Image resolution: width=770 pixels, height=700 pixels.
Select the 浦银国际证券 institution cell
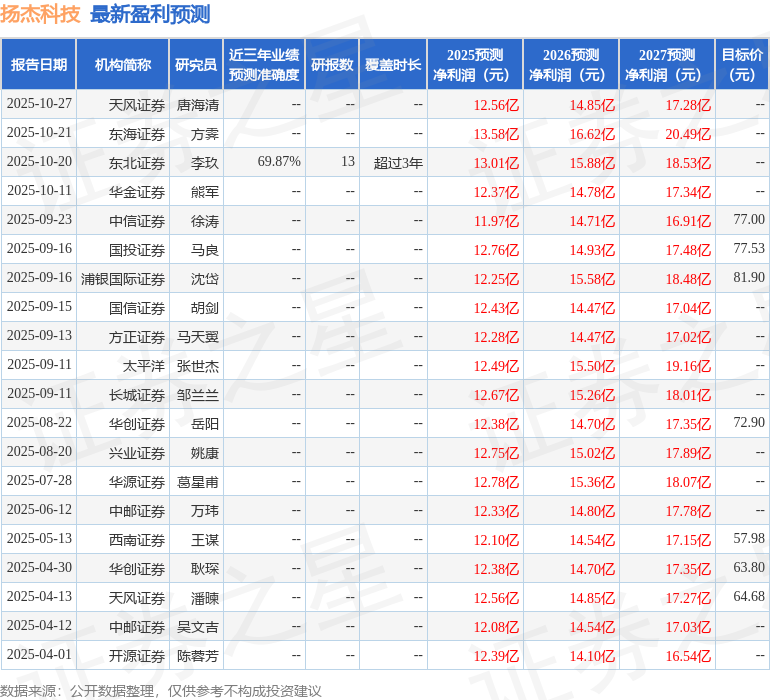click(x=123, y=279)
